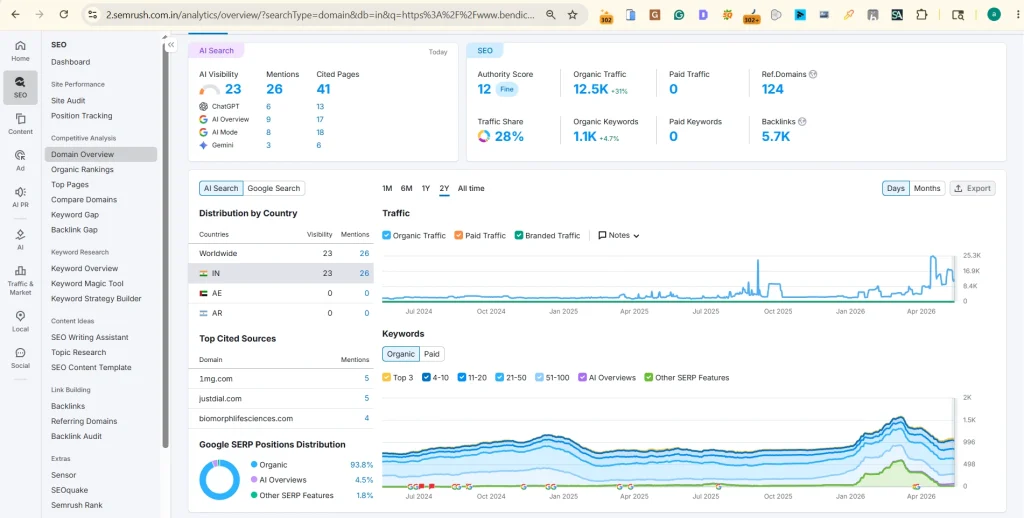Click Other SERP Features green dot
Image resolution: width=1024 pixels, height=518 pixels.
coord(254,495)
